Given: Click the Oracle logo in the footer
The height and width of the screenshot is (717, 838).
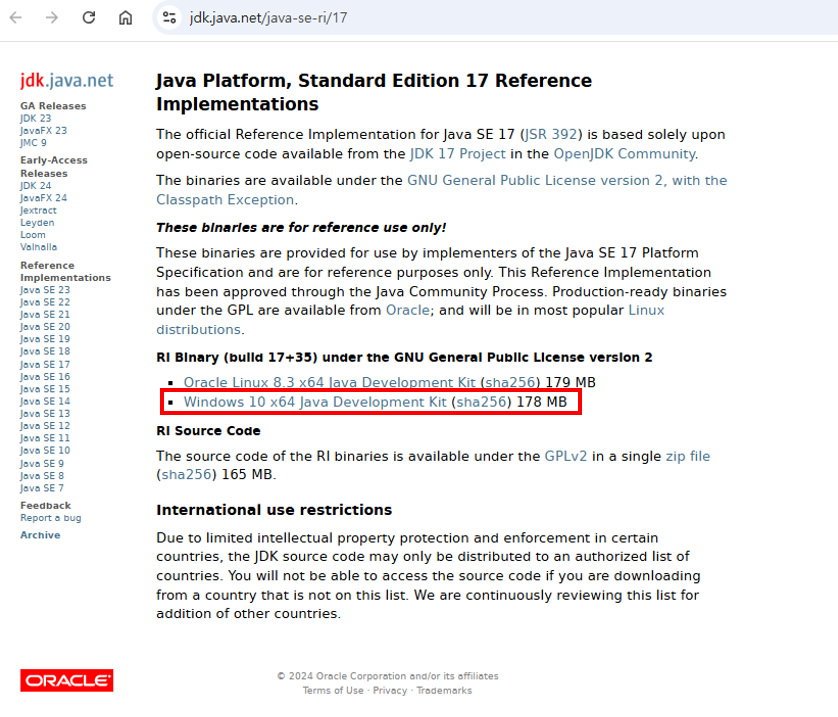Looking at the screenshot, I should [67, 680].
